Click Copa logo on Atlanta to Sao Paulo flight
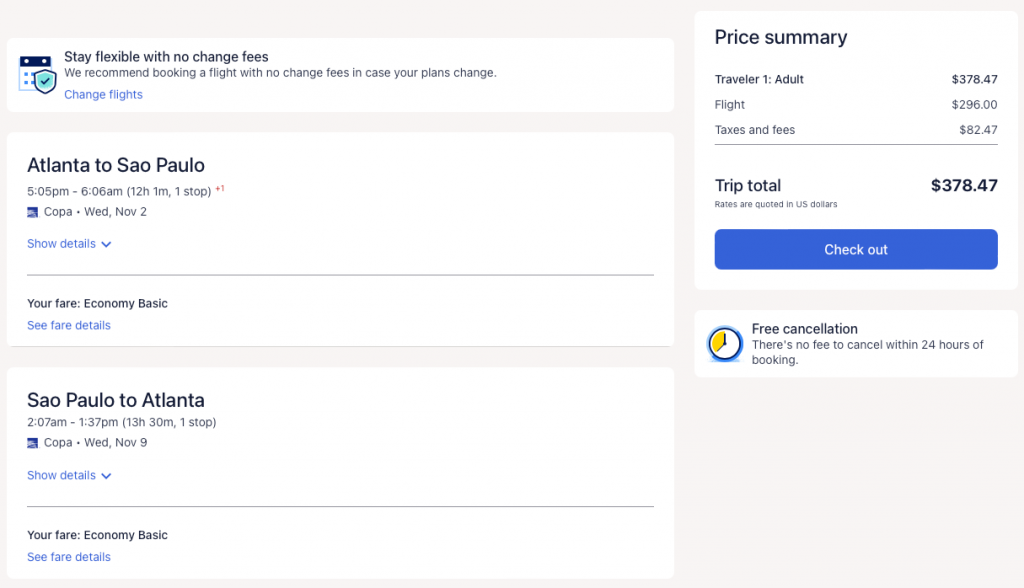 coord(33,212)
